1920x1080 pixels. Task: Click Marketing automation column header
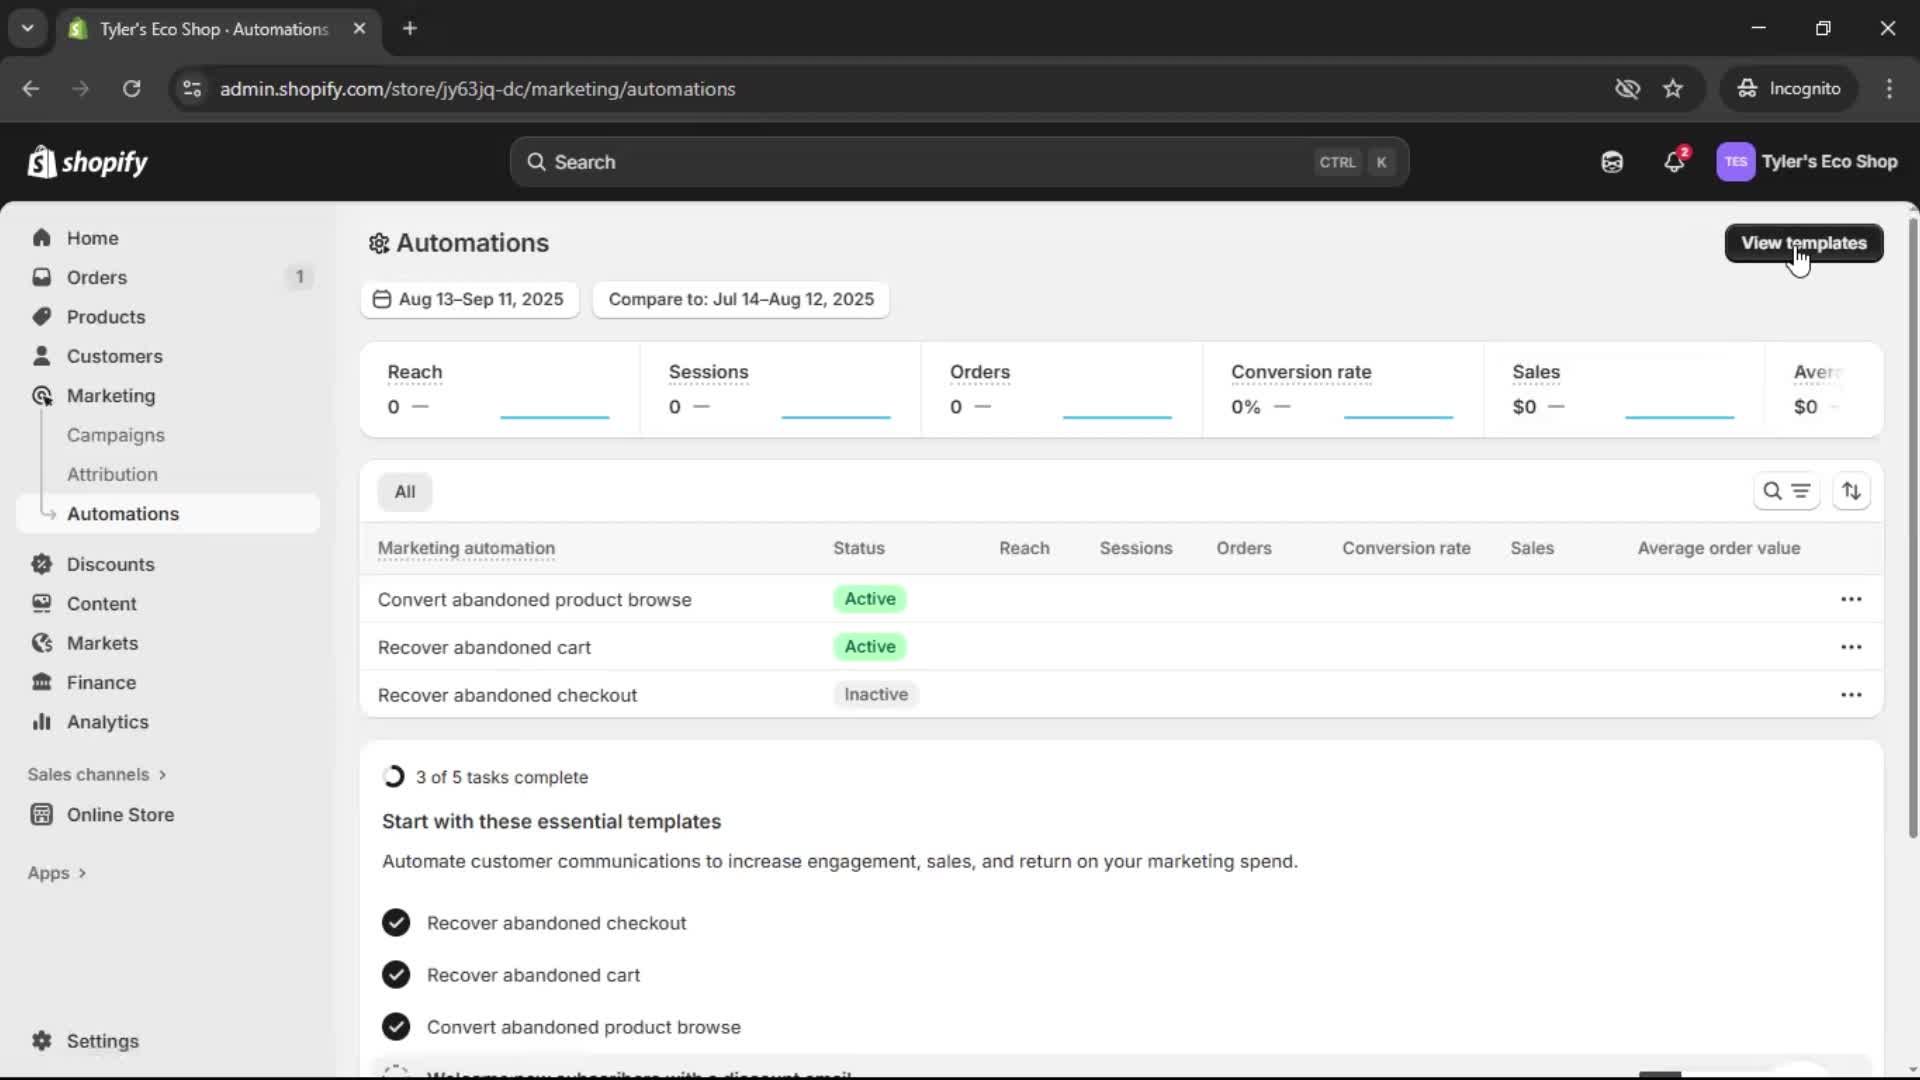click(x=466, y=548)
